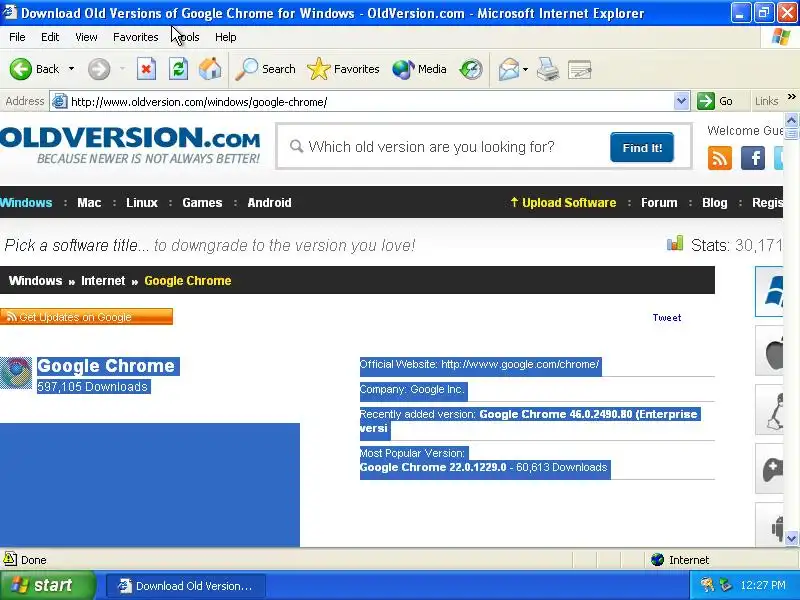Open the Tools menu

[x=187, y=37]
